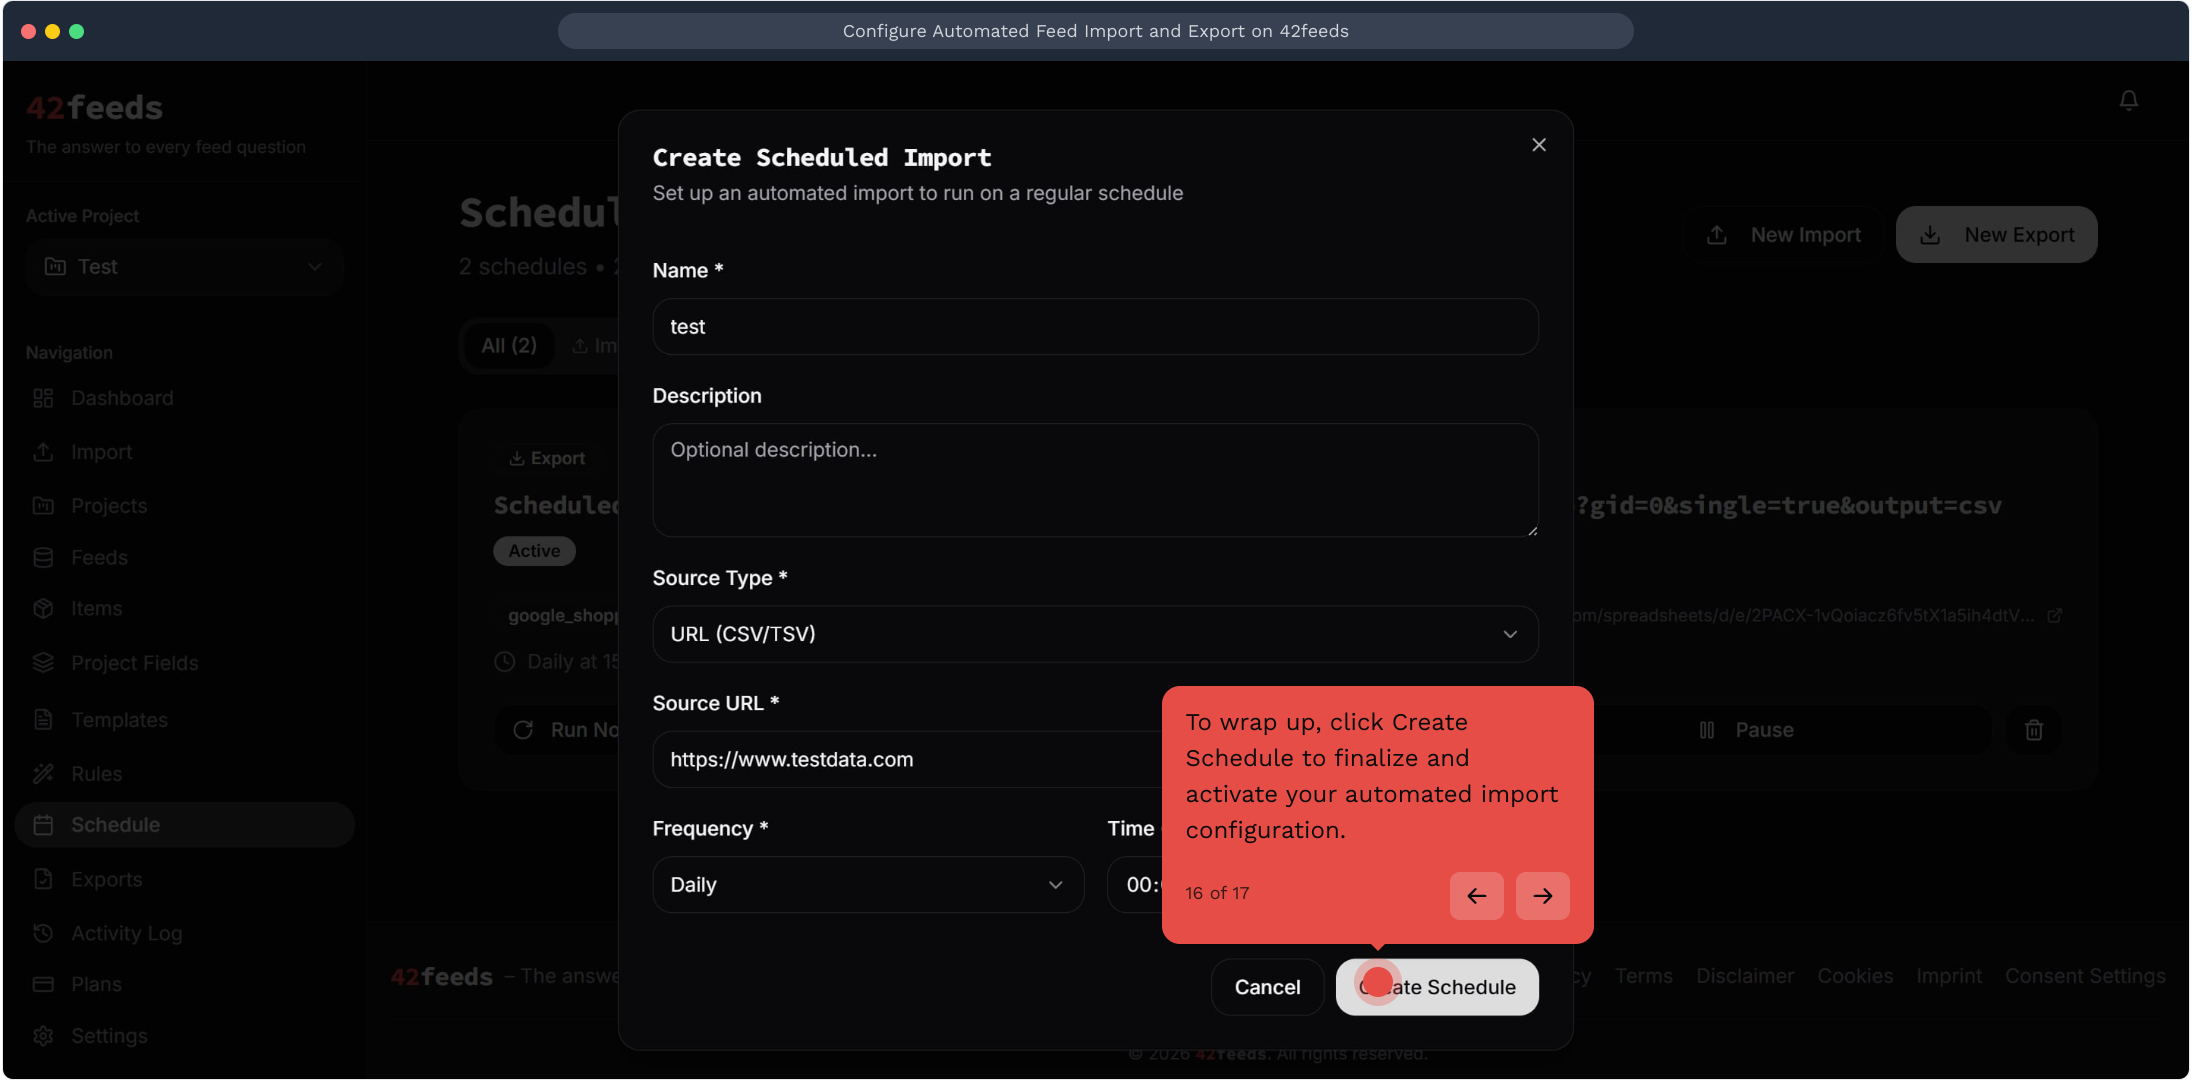2192x1080 pixels.
Task: Open external link icon beside spreadsheet URL
Action: [x=2054, y=616]
